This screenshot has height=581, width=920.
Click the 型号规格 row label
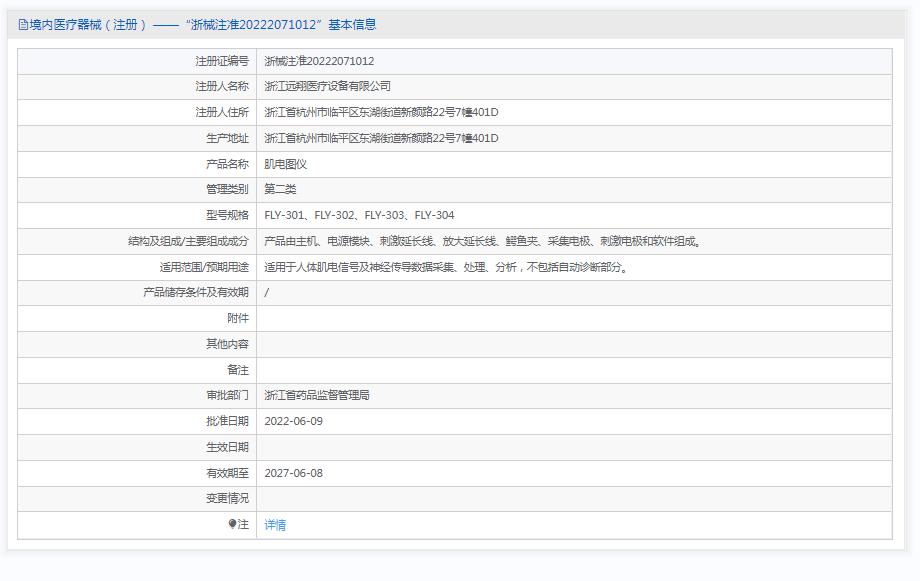pyautogui.click(x=227, y=215)
